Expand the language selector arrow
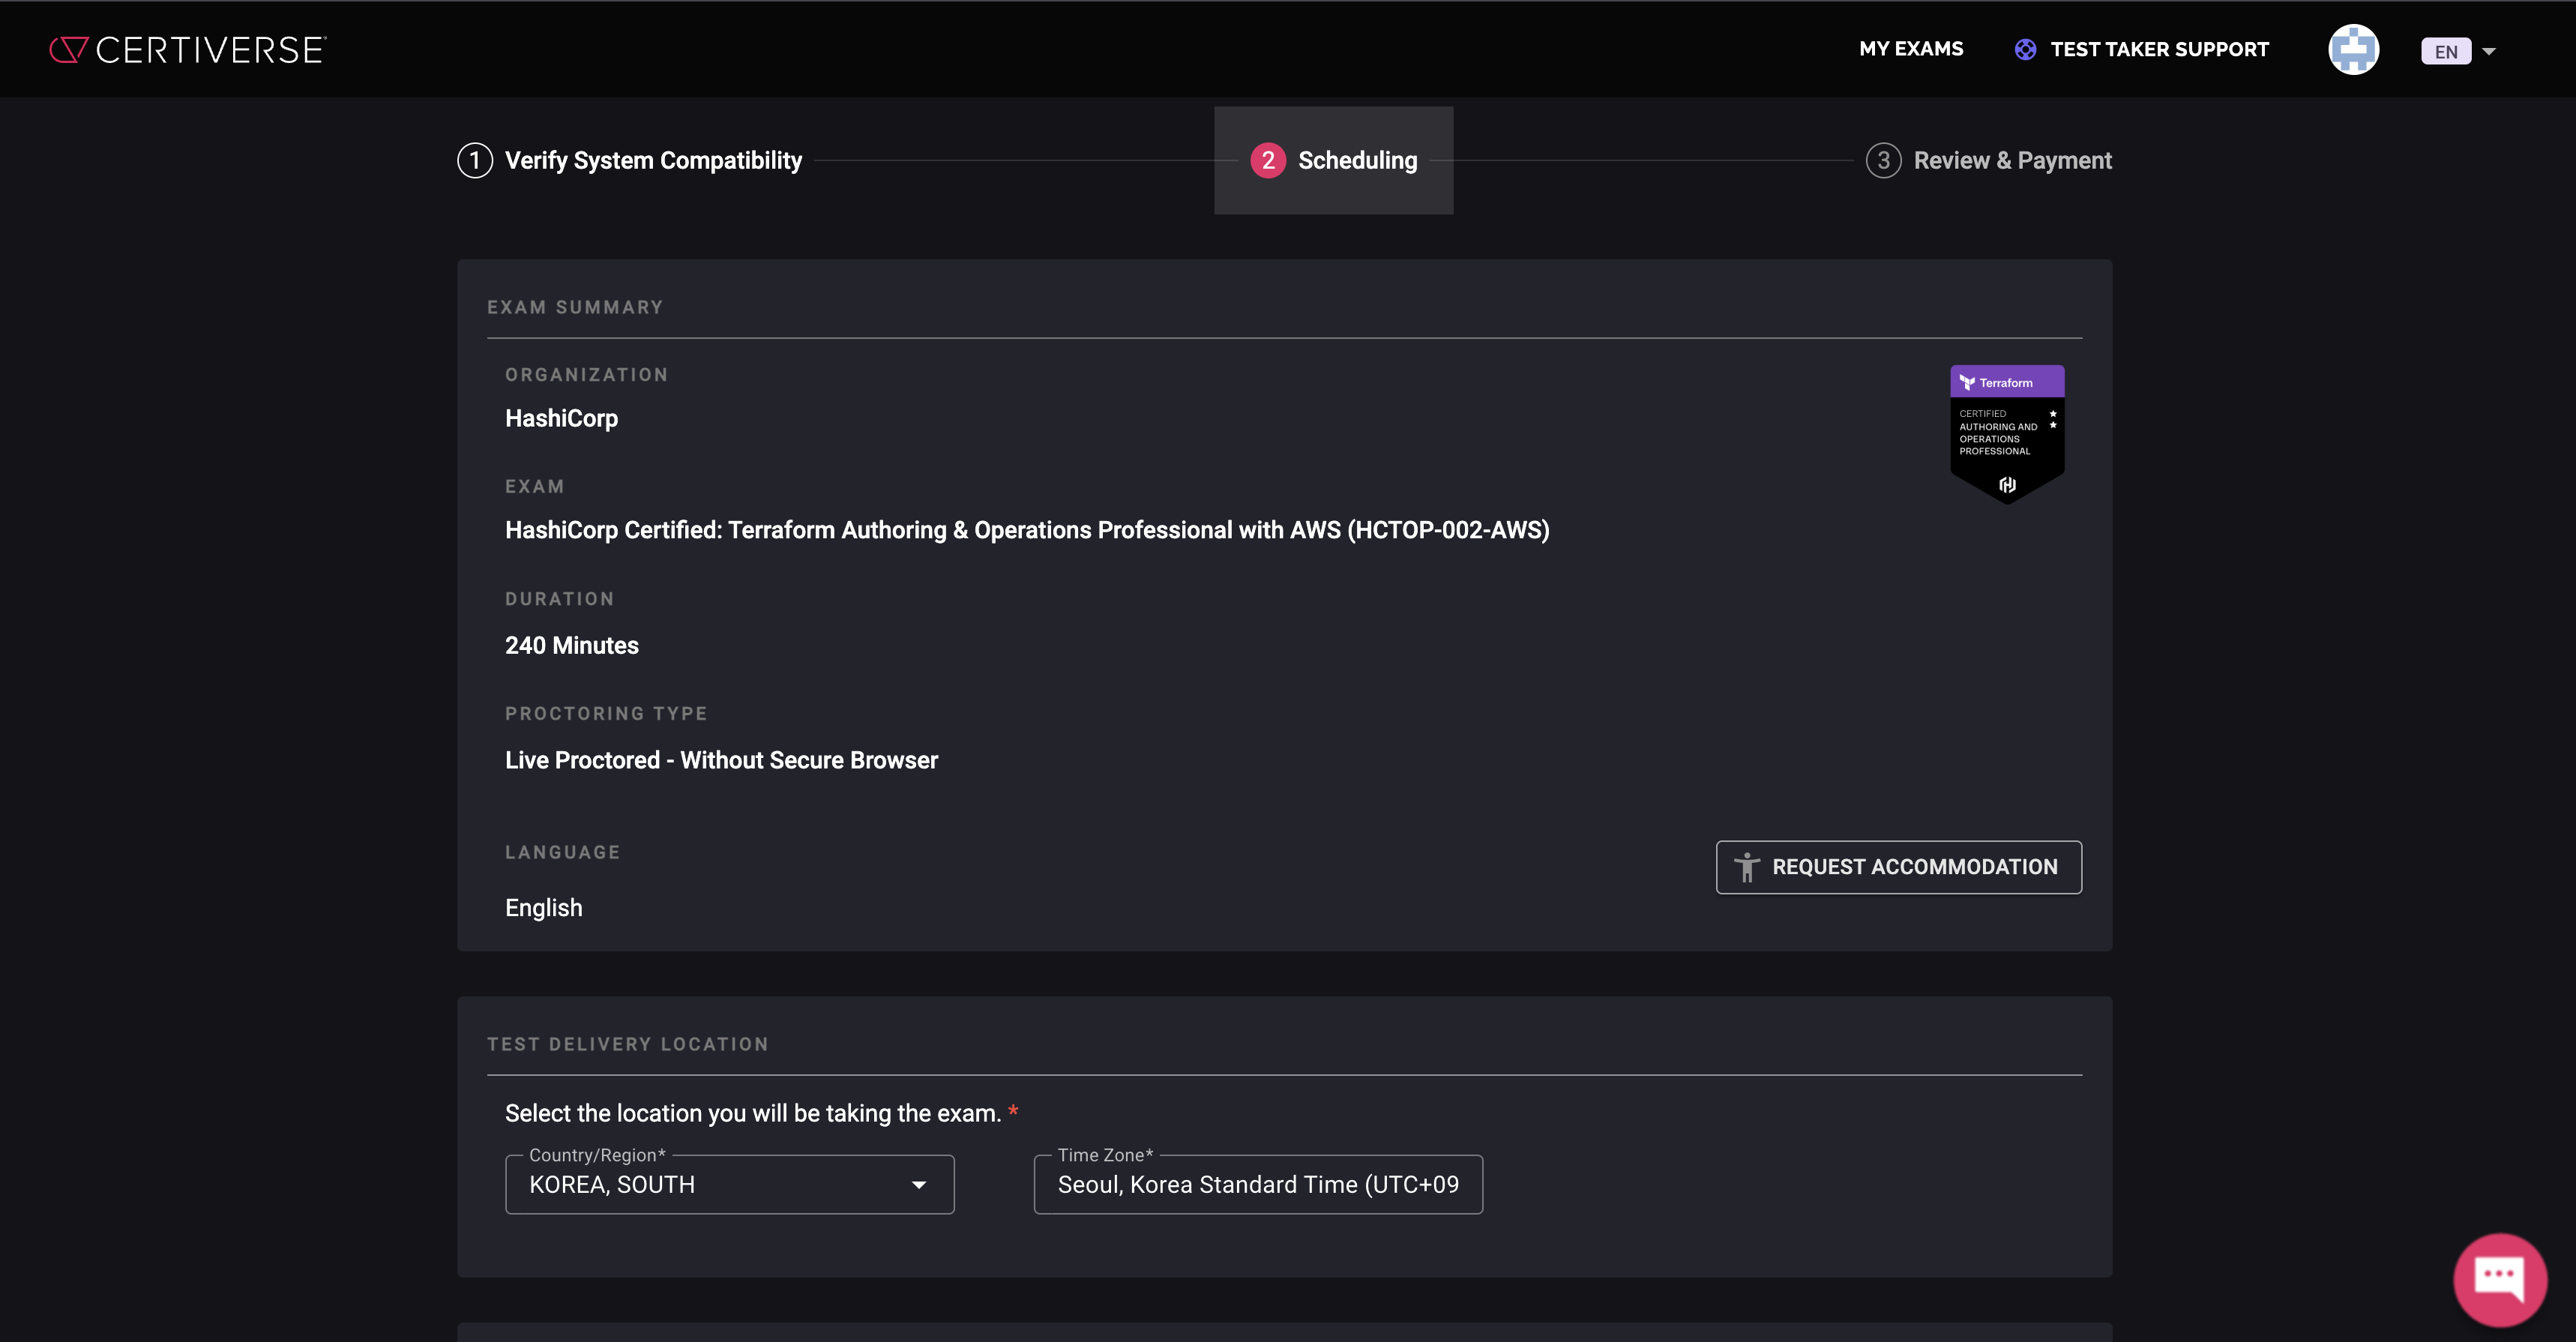This screenshot has height=1342, width=2576. click(x=2489, y=51)
